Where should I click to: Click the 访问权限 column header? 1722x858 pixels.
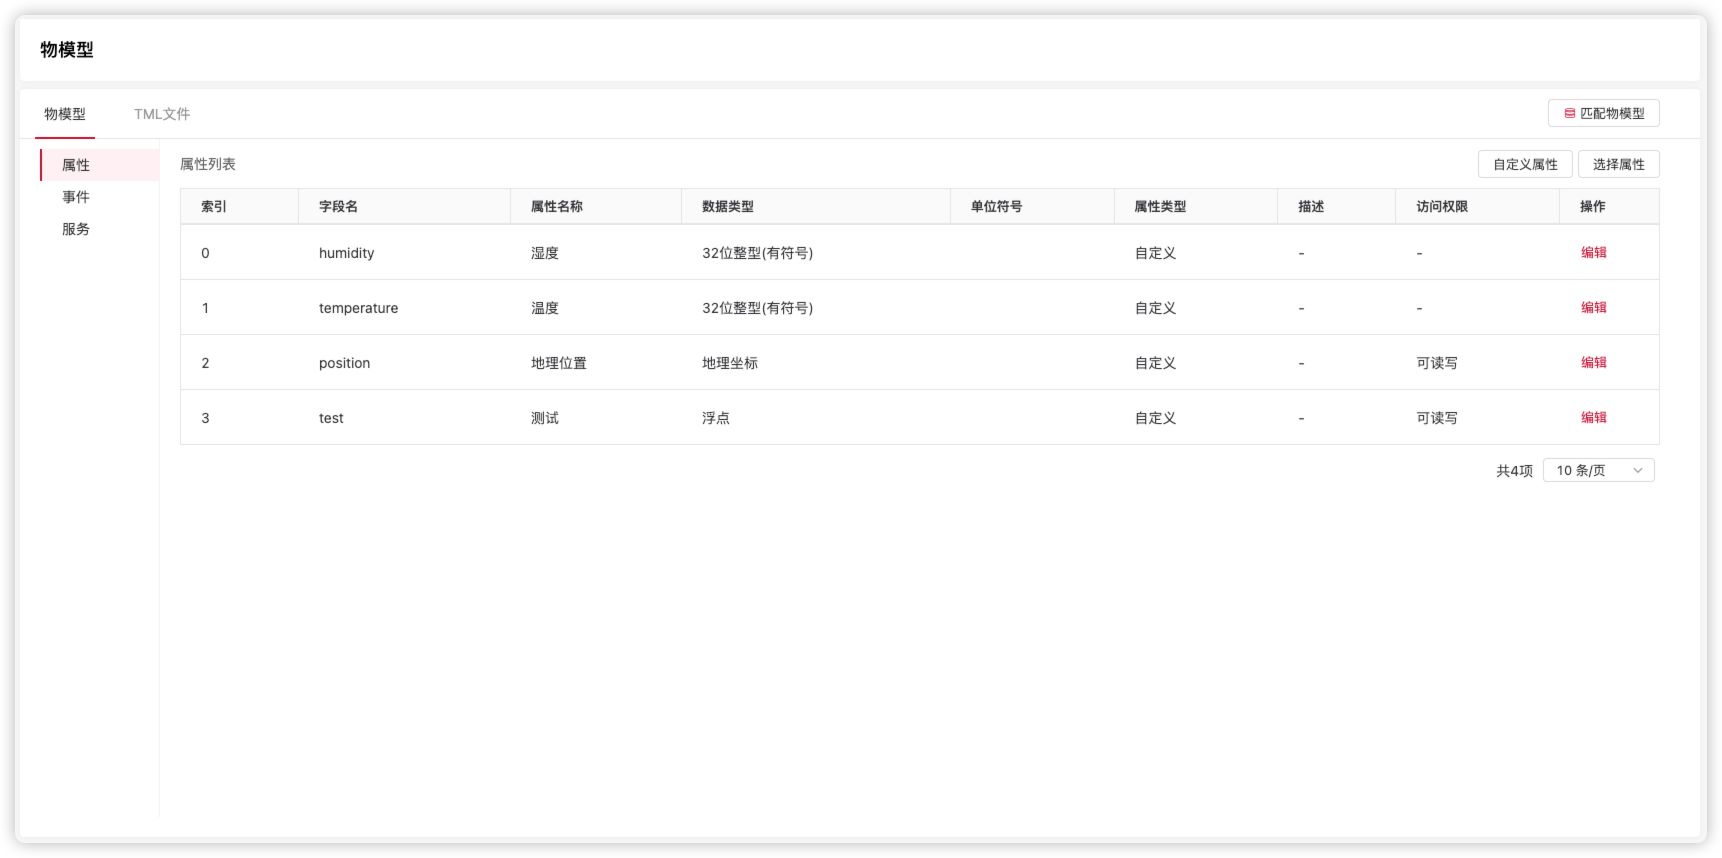coord(1441,206)
